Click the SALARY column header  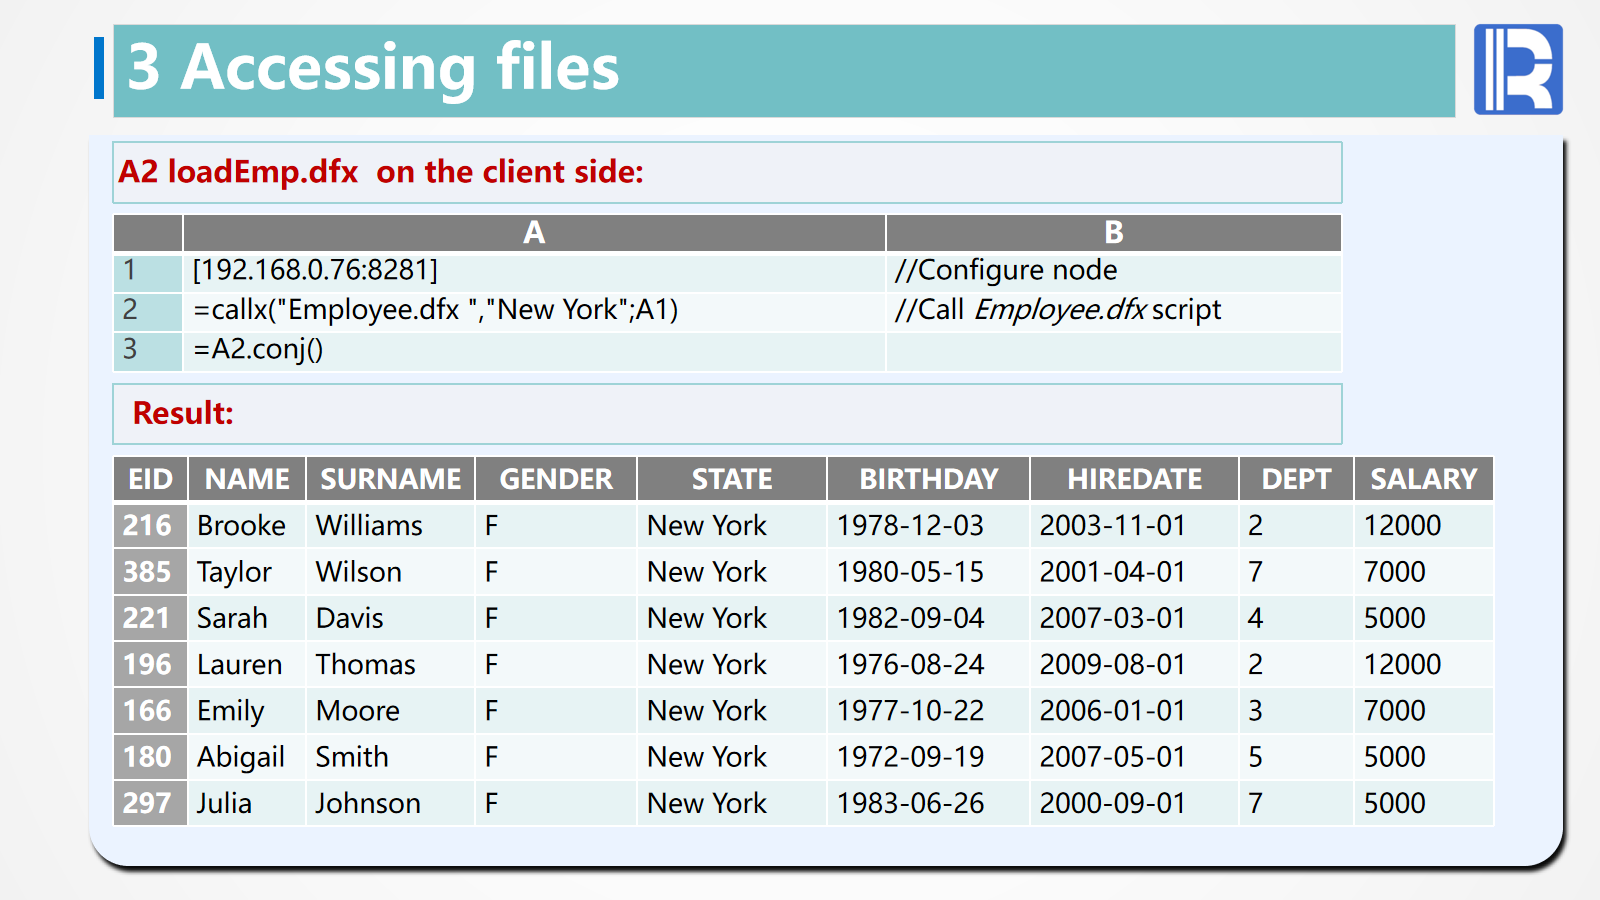[1422, 479]
